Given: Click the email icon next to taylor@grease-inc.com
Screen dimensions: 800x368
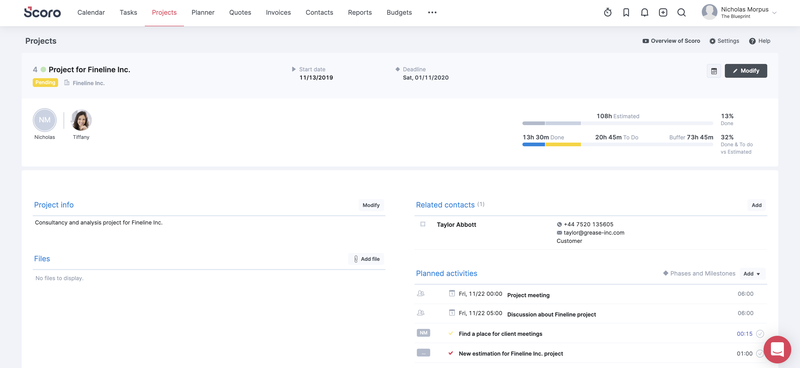Looking at the screenshot, I should click(x=559, y=233).
